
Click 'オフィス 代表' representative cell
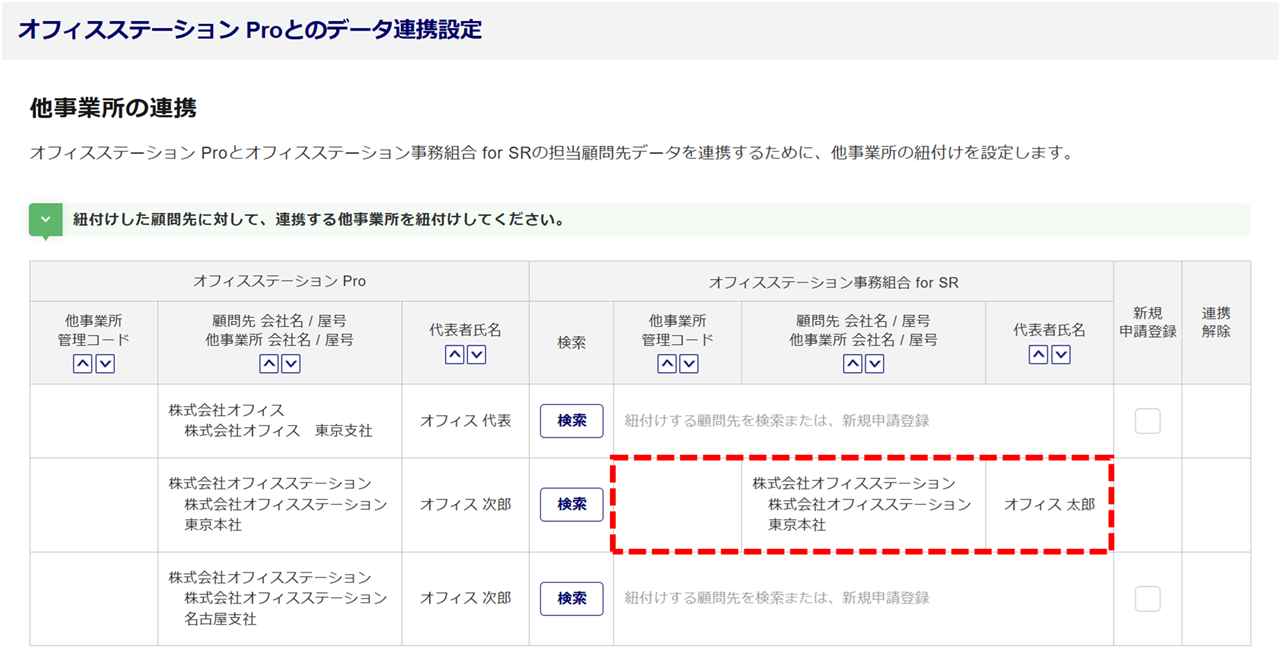click(466, 421)
